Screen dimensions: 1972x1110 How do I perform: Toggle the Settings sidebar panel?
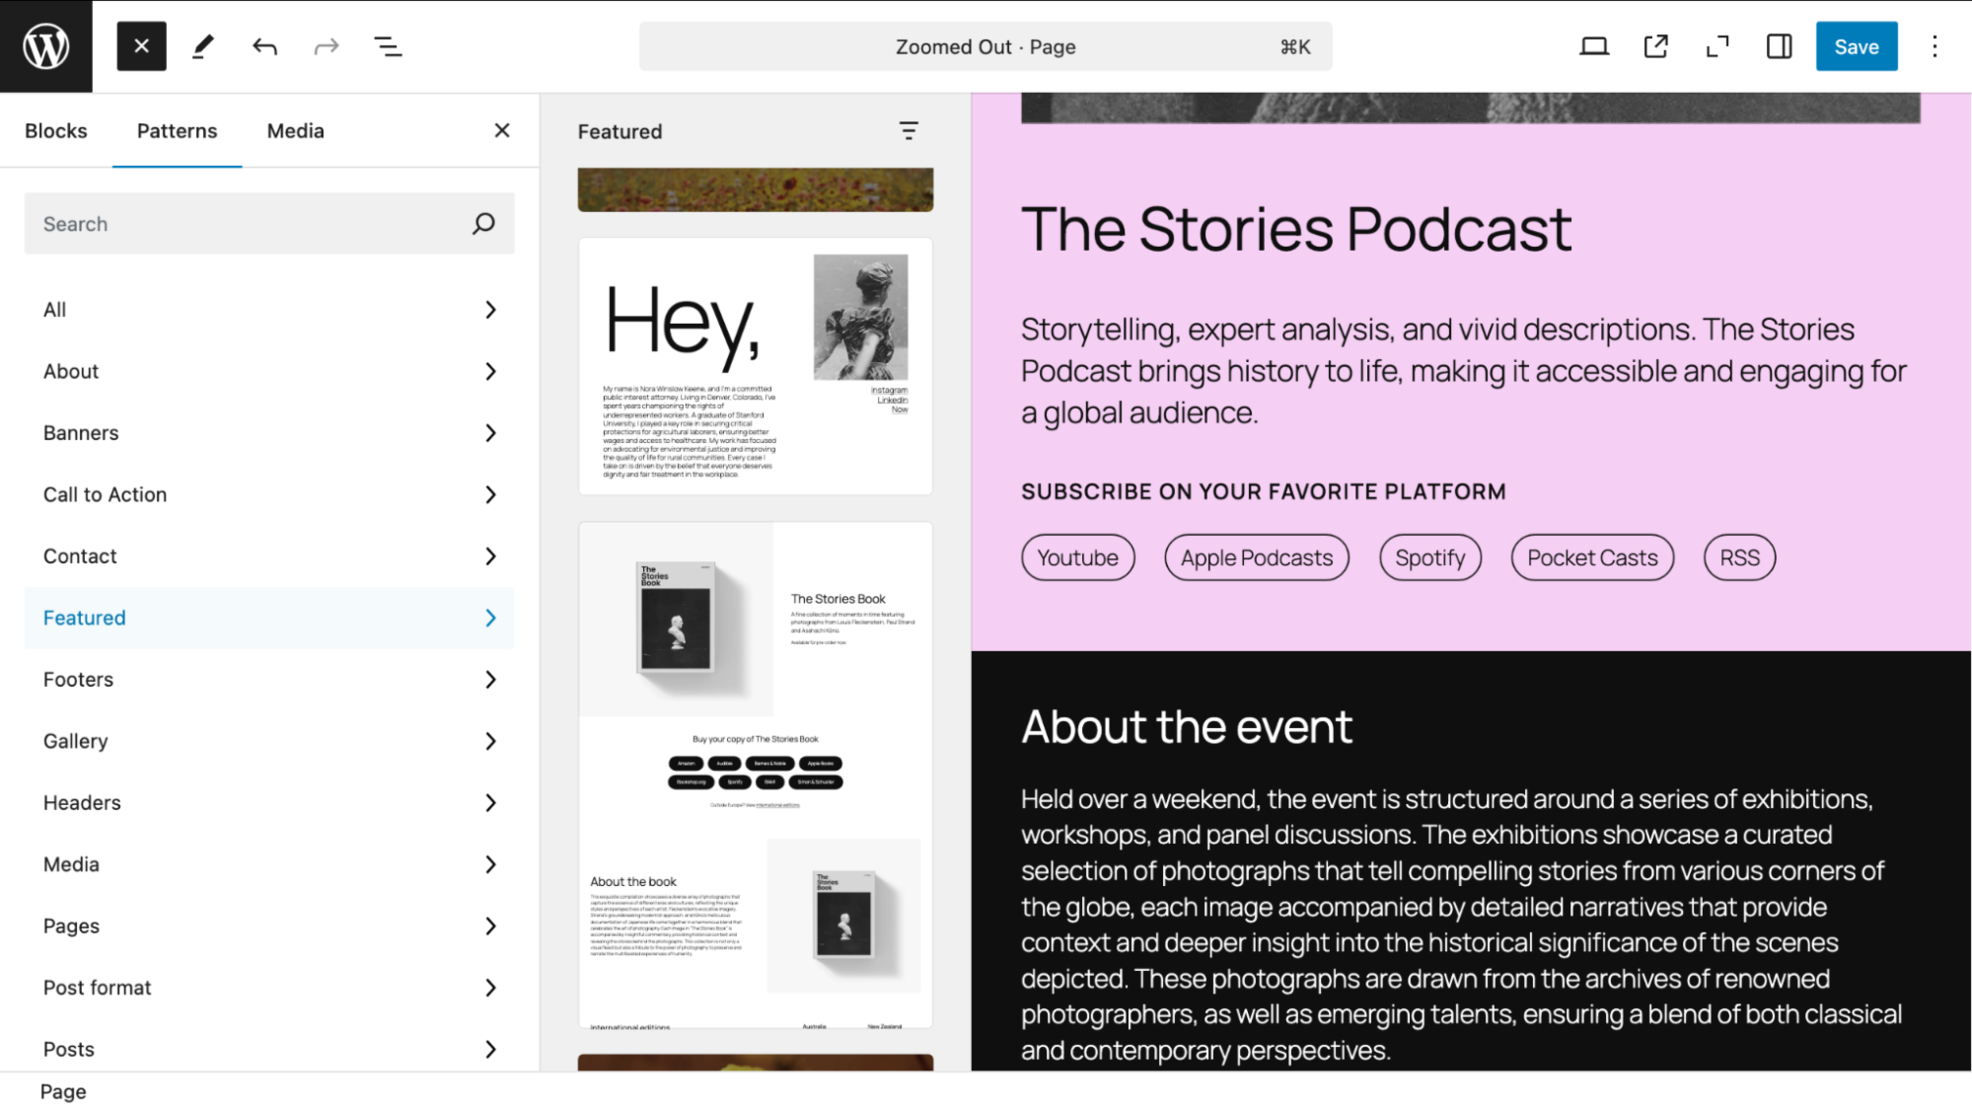1779,46
